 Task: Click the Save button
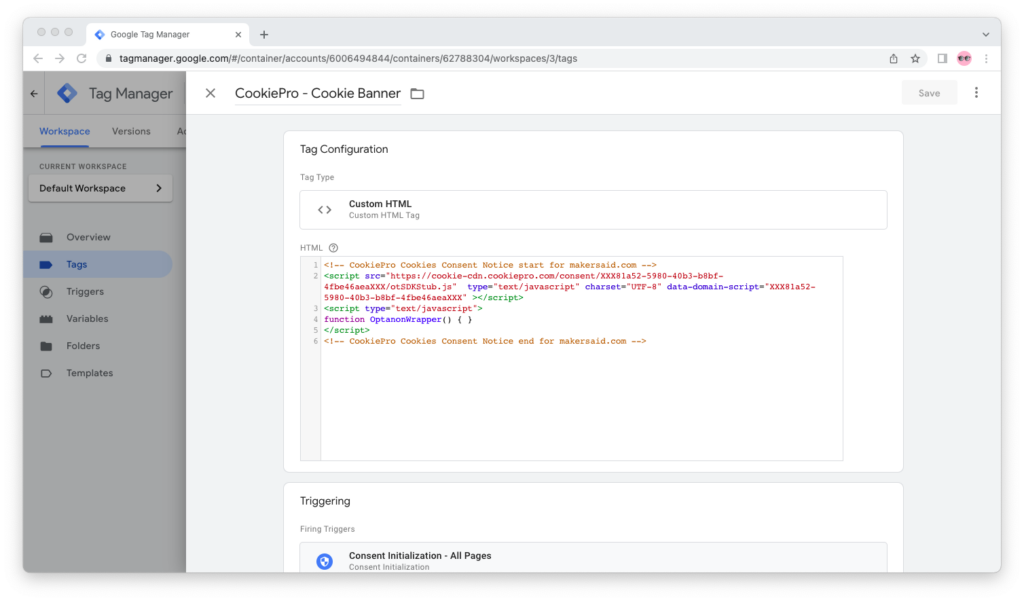(929, 93)
